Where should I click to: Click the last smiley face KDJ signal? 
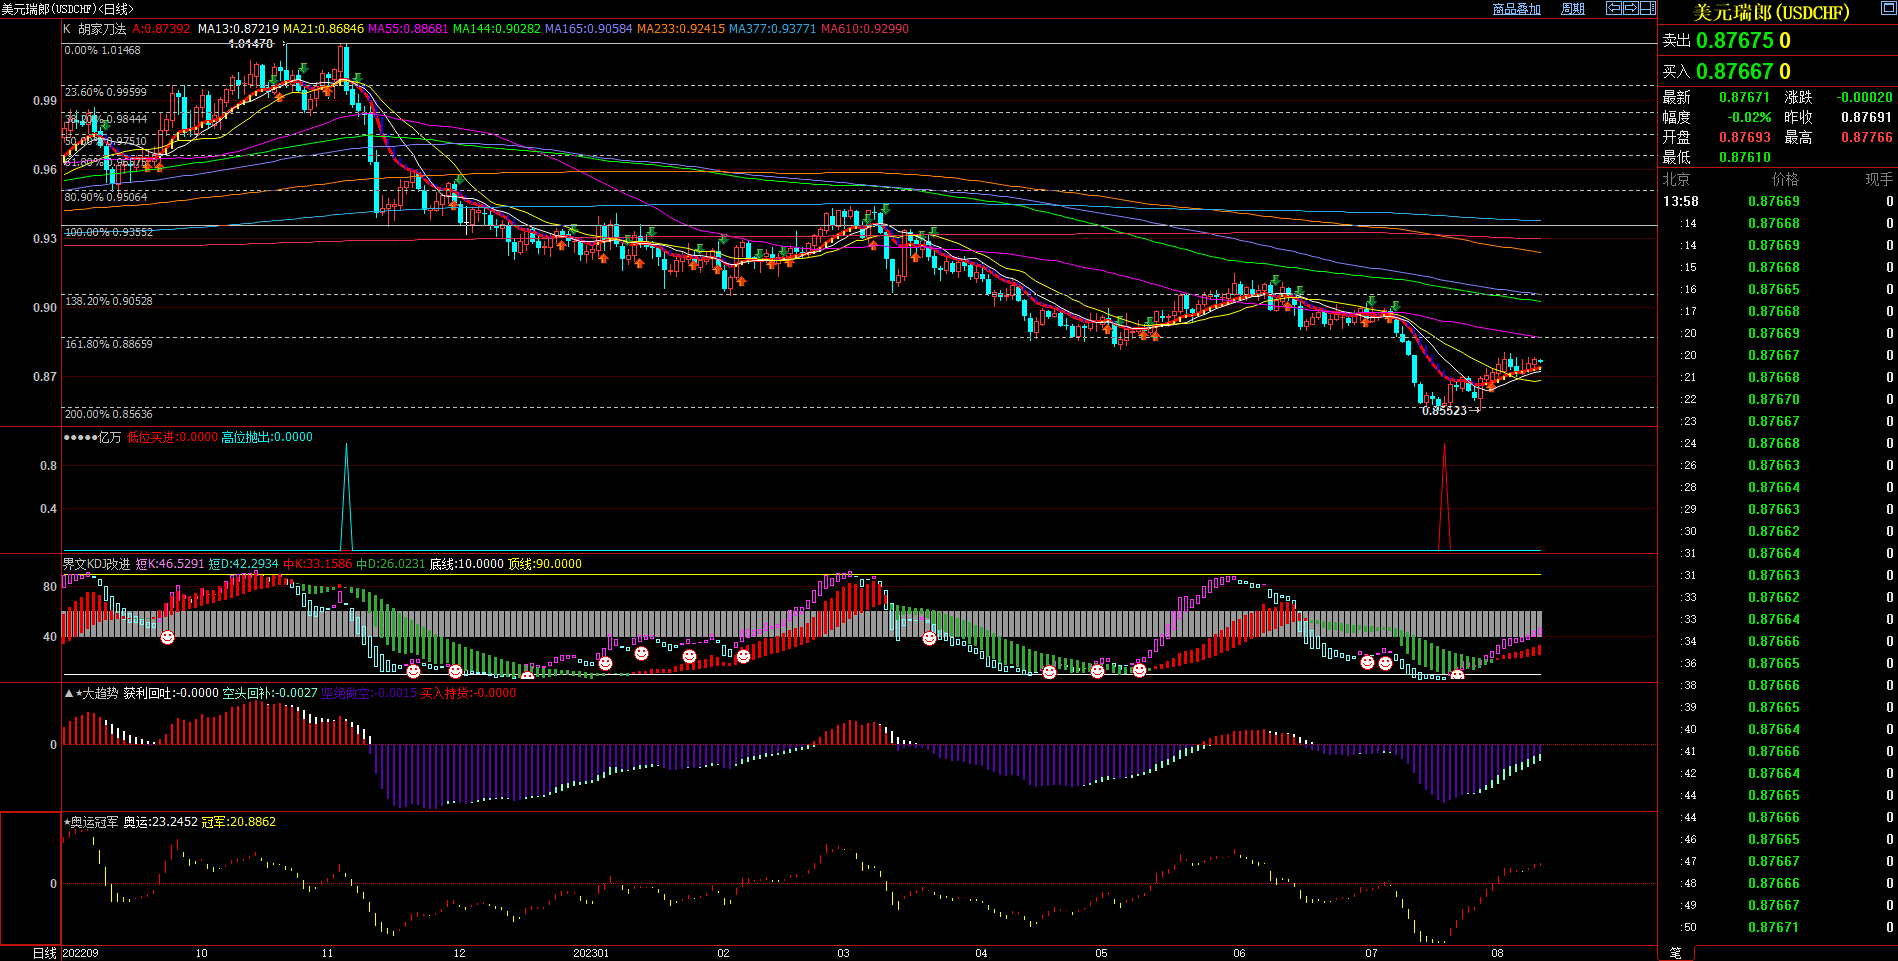click(1457, 676)
